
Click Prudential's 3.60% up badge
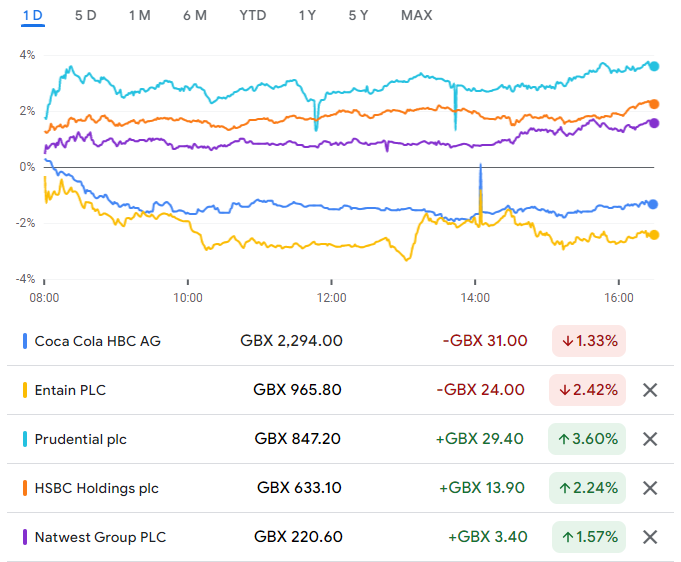click(587, 439)
